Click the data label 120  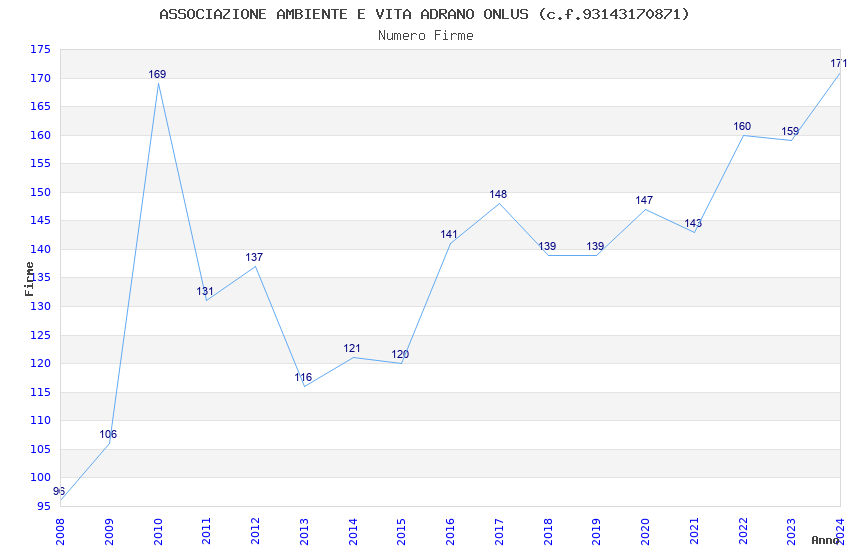400,354
